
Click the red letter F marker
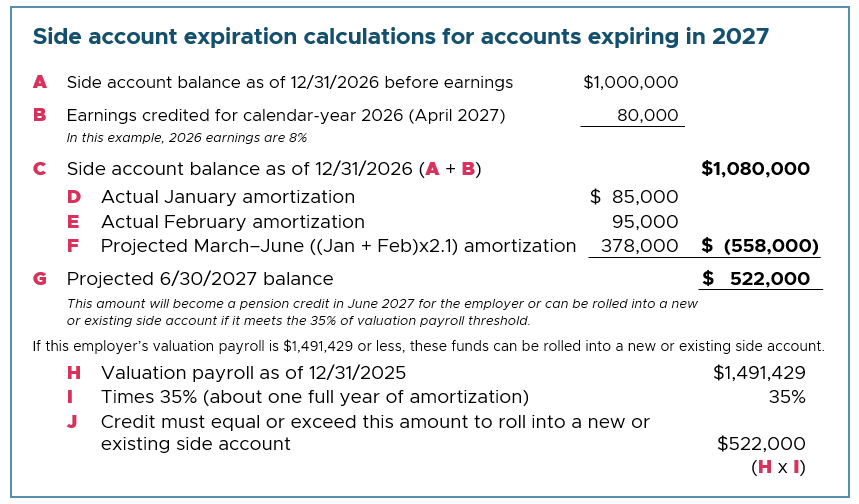(73, 246)
